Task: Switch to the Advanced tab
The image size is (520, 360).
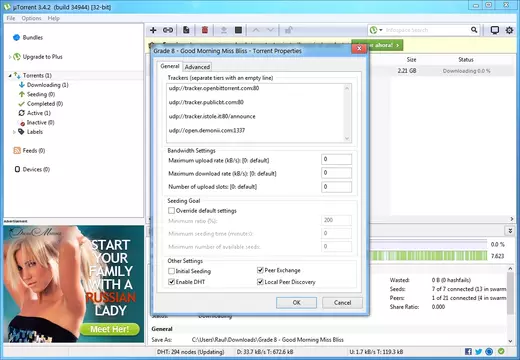Action: click(x=197, y=67)
